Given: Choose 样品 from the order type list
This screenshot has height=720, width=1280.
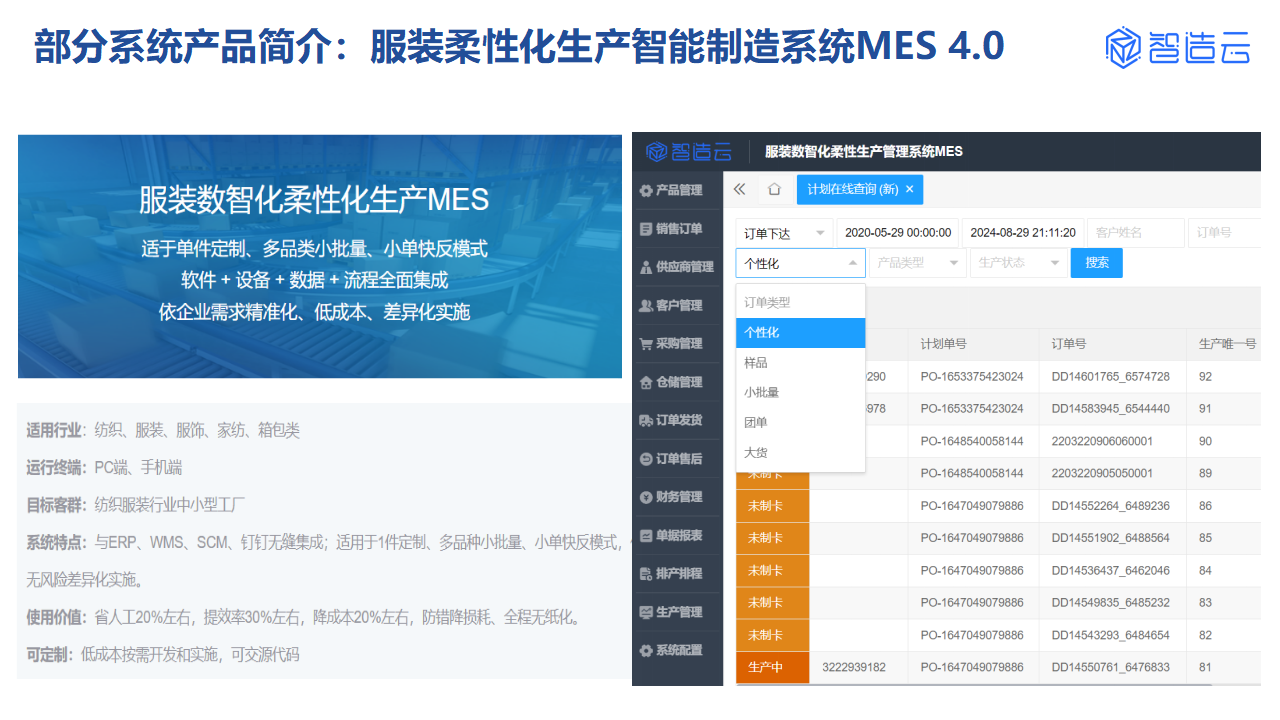Looking at the screenshot, I should pyautogui.click(x=800, y=363).
